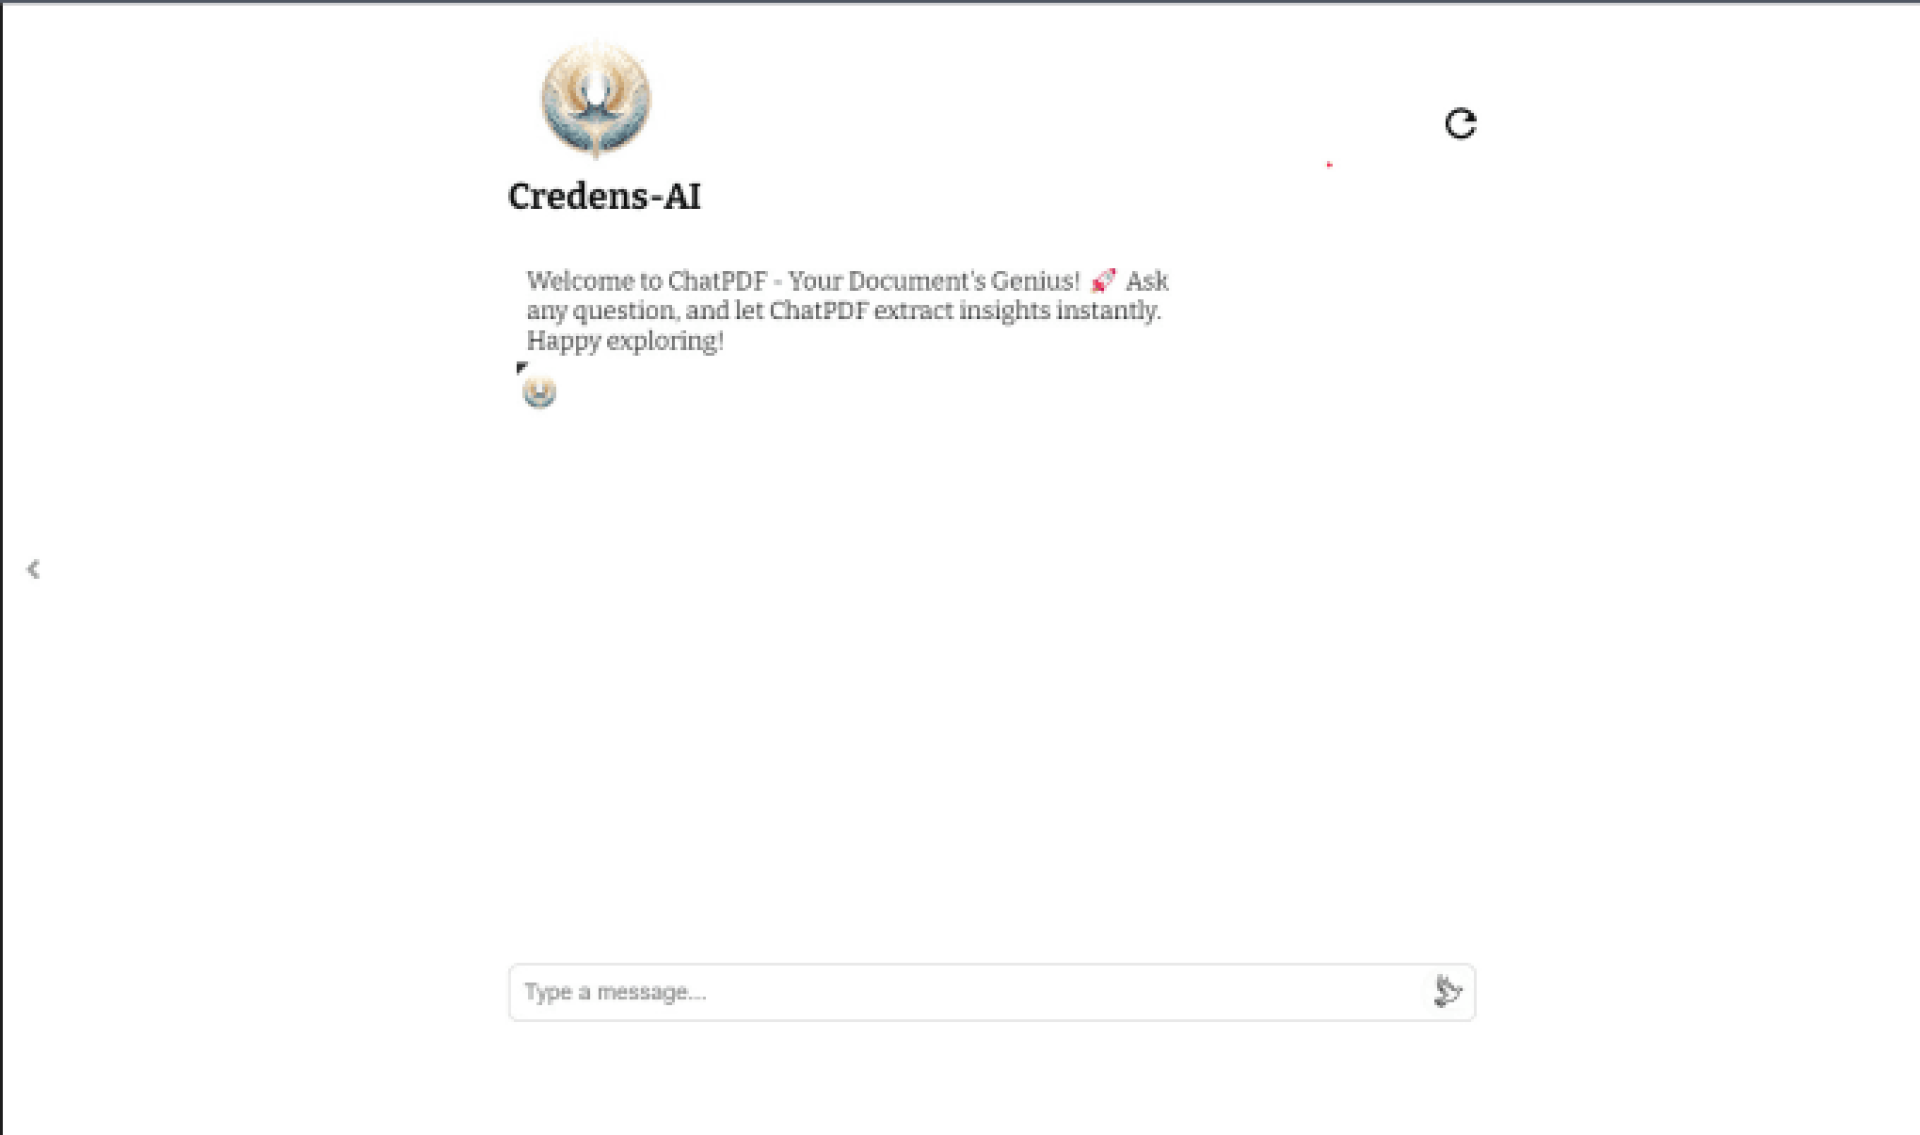Click the word Ask after the rocket emoji
Image resolution: width=1920 pixels, height=1135 pixels.
tap(1147, 281)
